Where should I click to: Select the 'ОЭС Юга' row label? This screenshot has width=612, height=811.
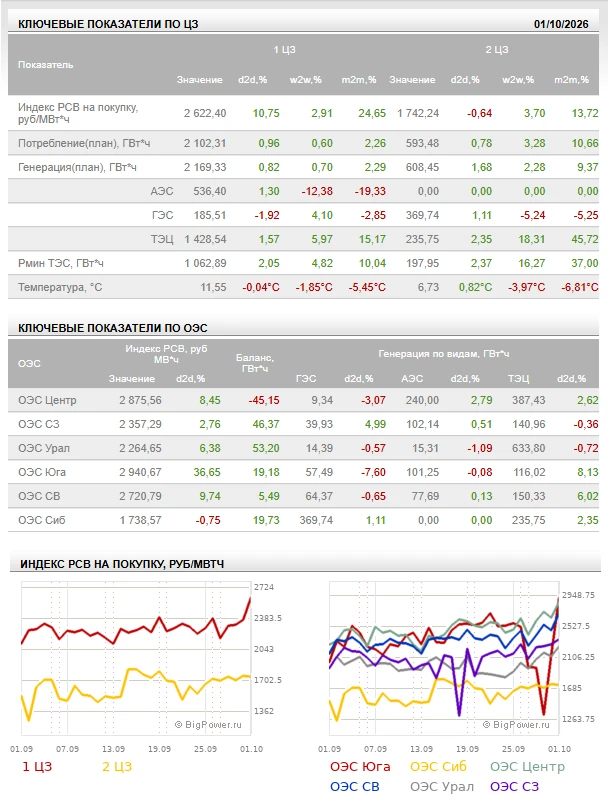click(42, 472)
